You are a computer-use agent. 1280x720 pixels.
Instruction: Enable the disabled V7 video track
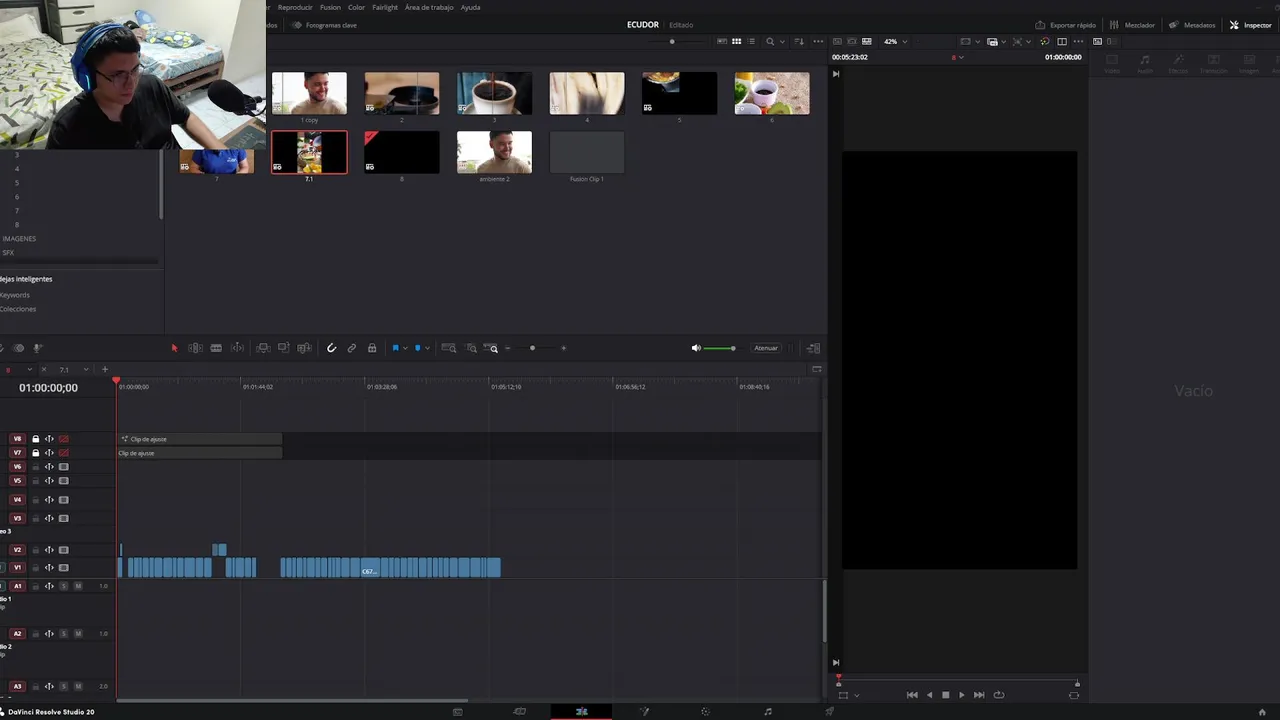[64, 453]
